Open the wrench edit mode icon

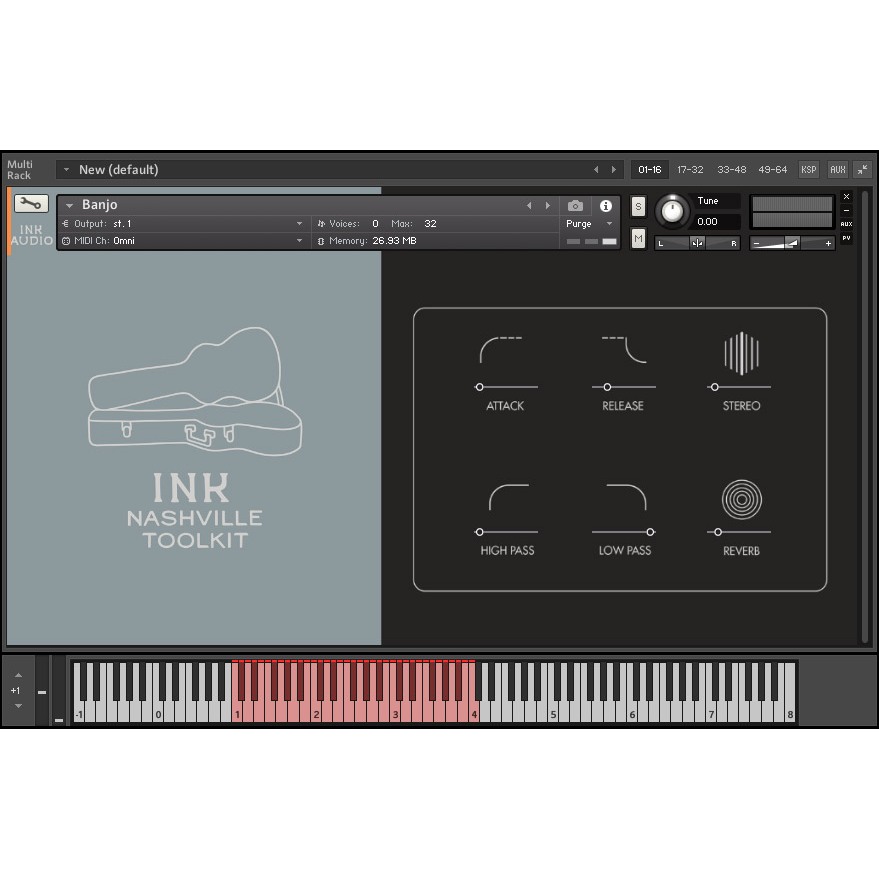(31, 203)
